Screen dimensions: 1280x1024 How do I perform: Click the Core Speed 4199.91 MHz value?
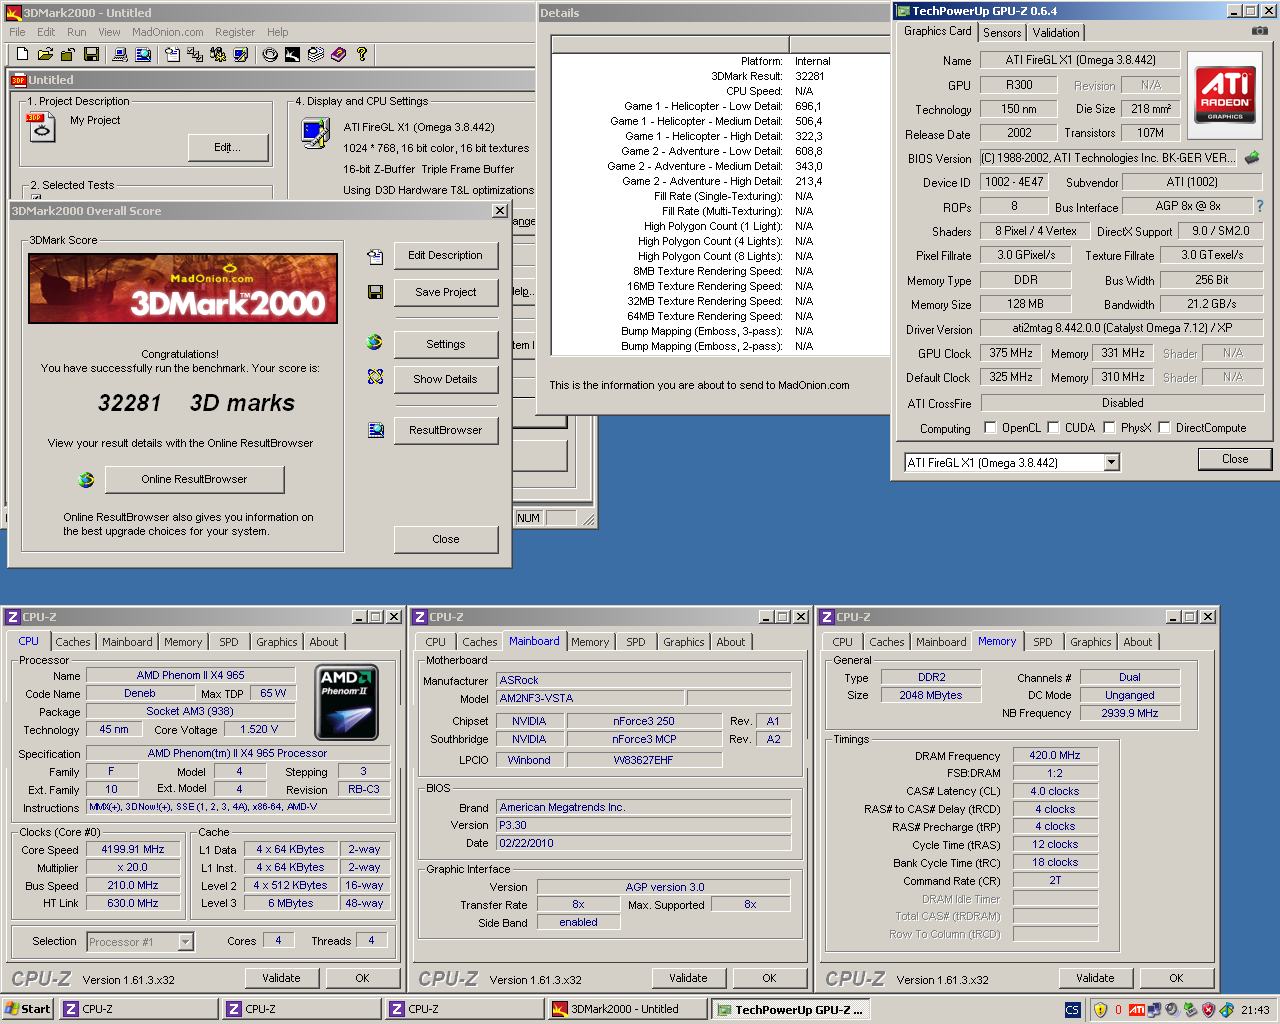pyautogui.click(x=133, y=849)
